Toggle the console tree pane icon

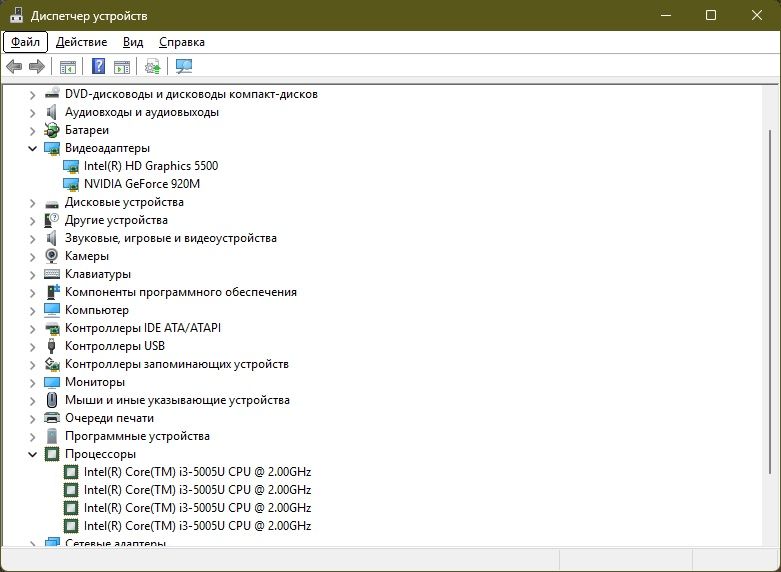[68, 66]
